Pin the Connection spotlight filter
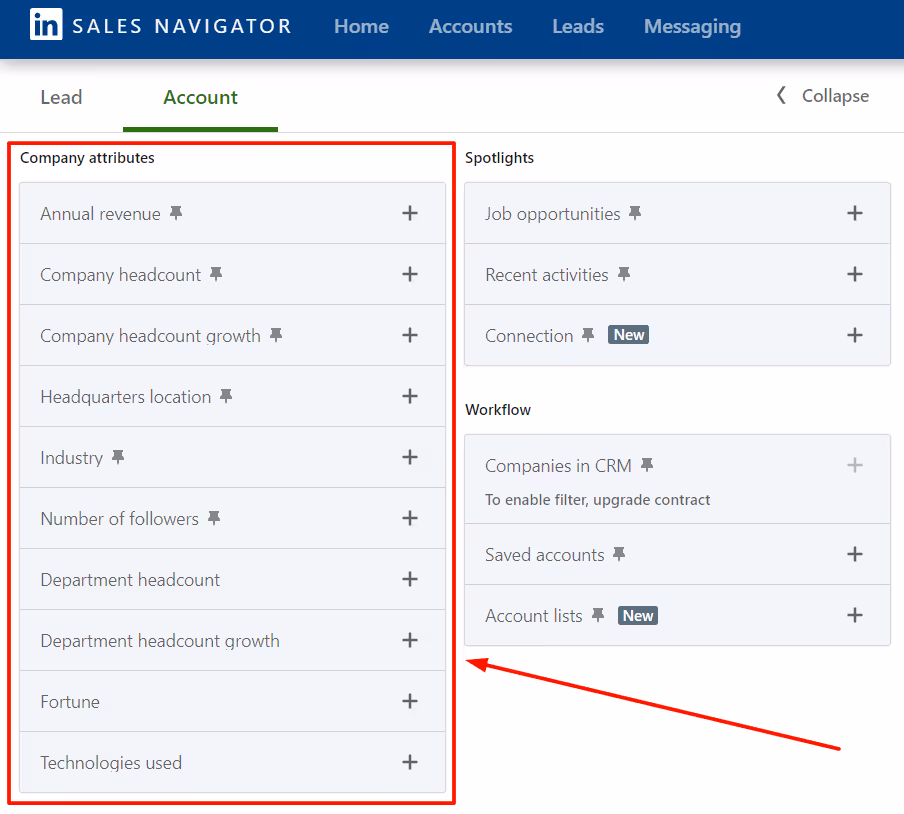 click(590, 335)
